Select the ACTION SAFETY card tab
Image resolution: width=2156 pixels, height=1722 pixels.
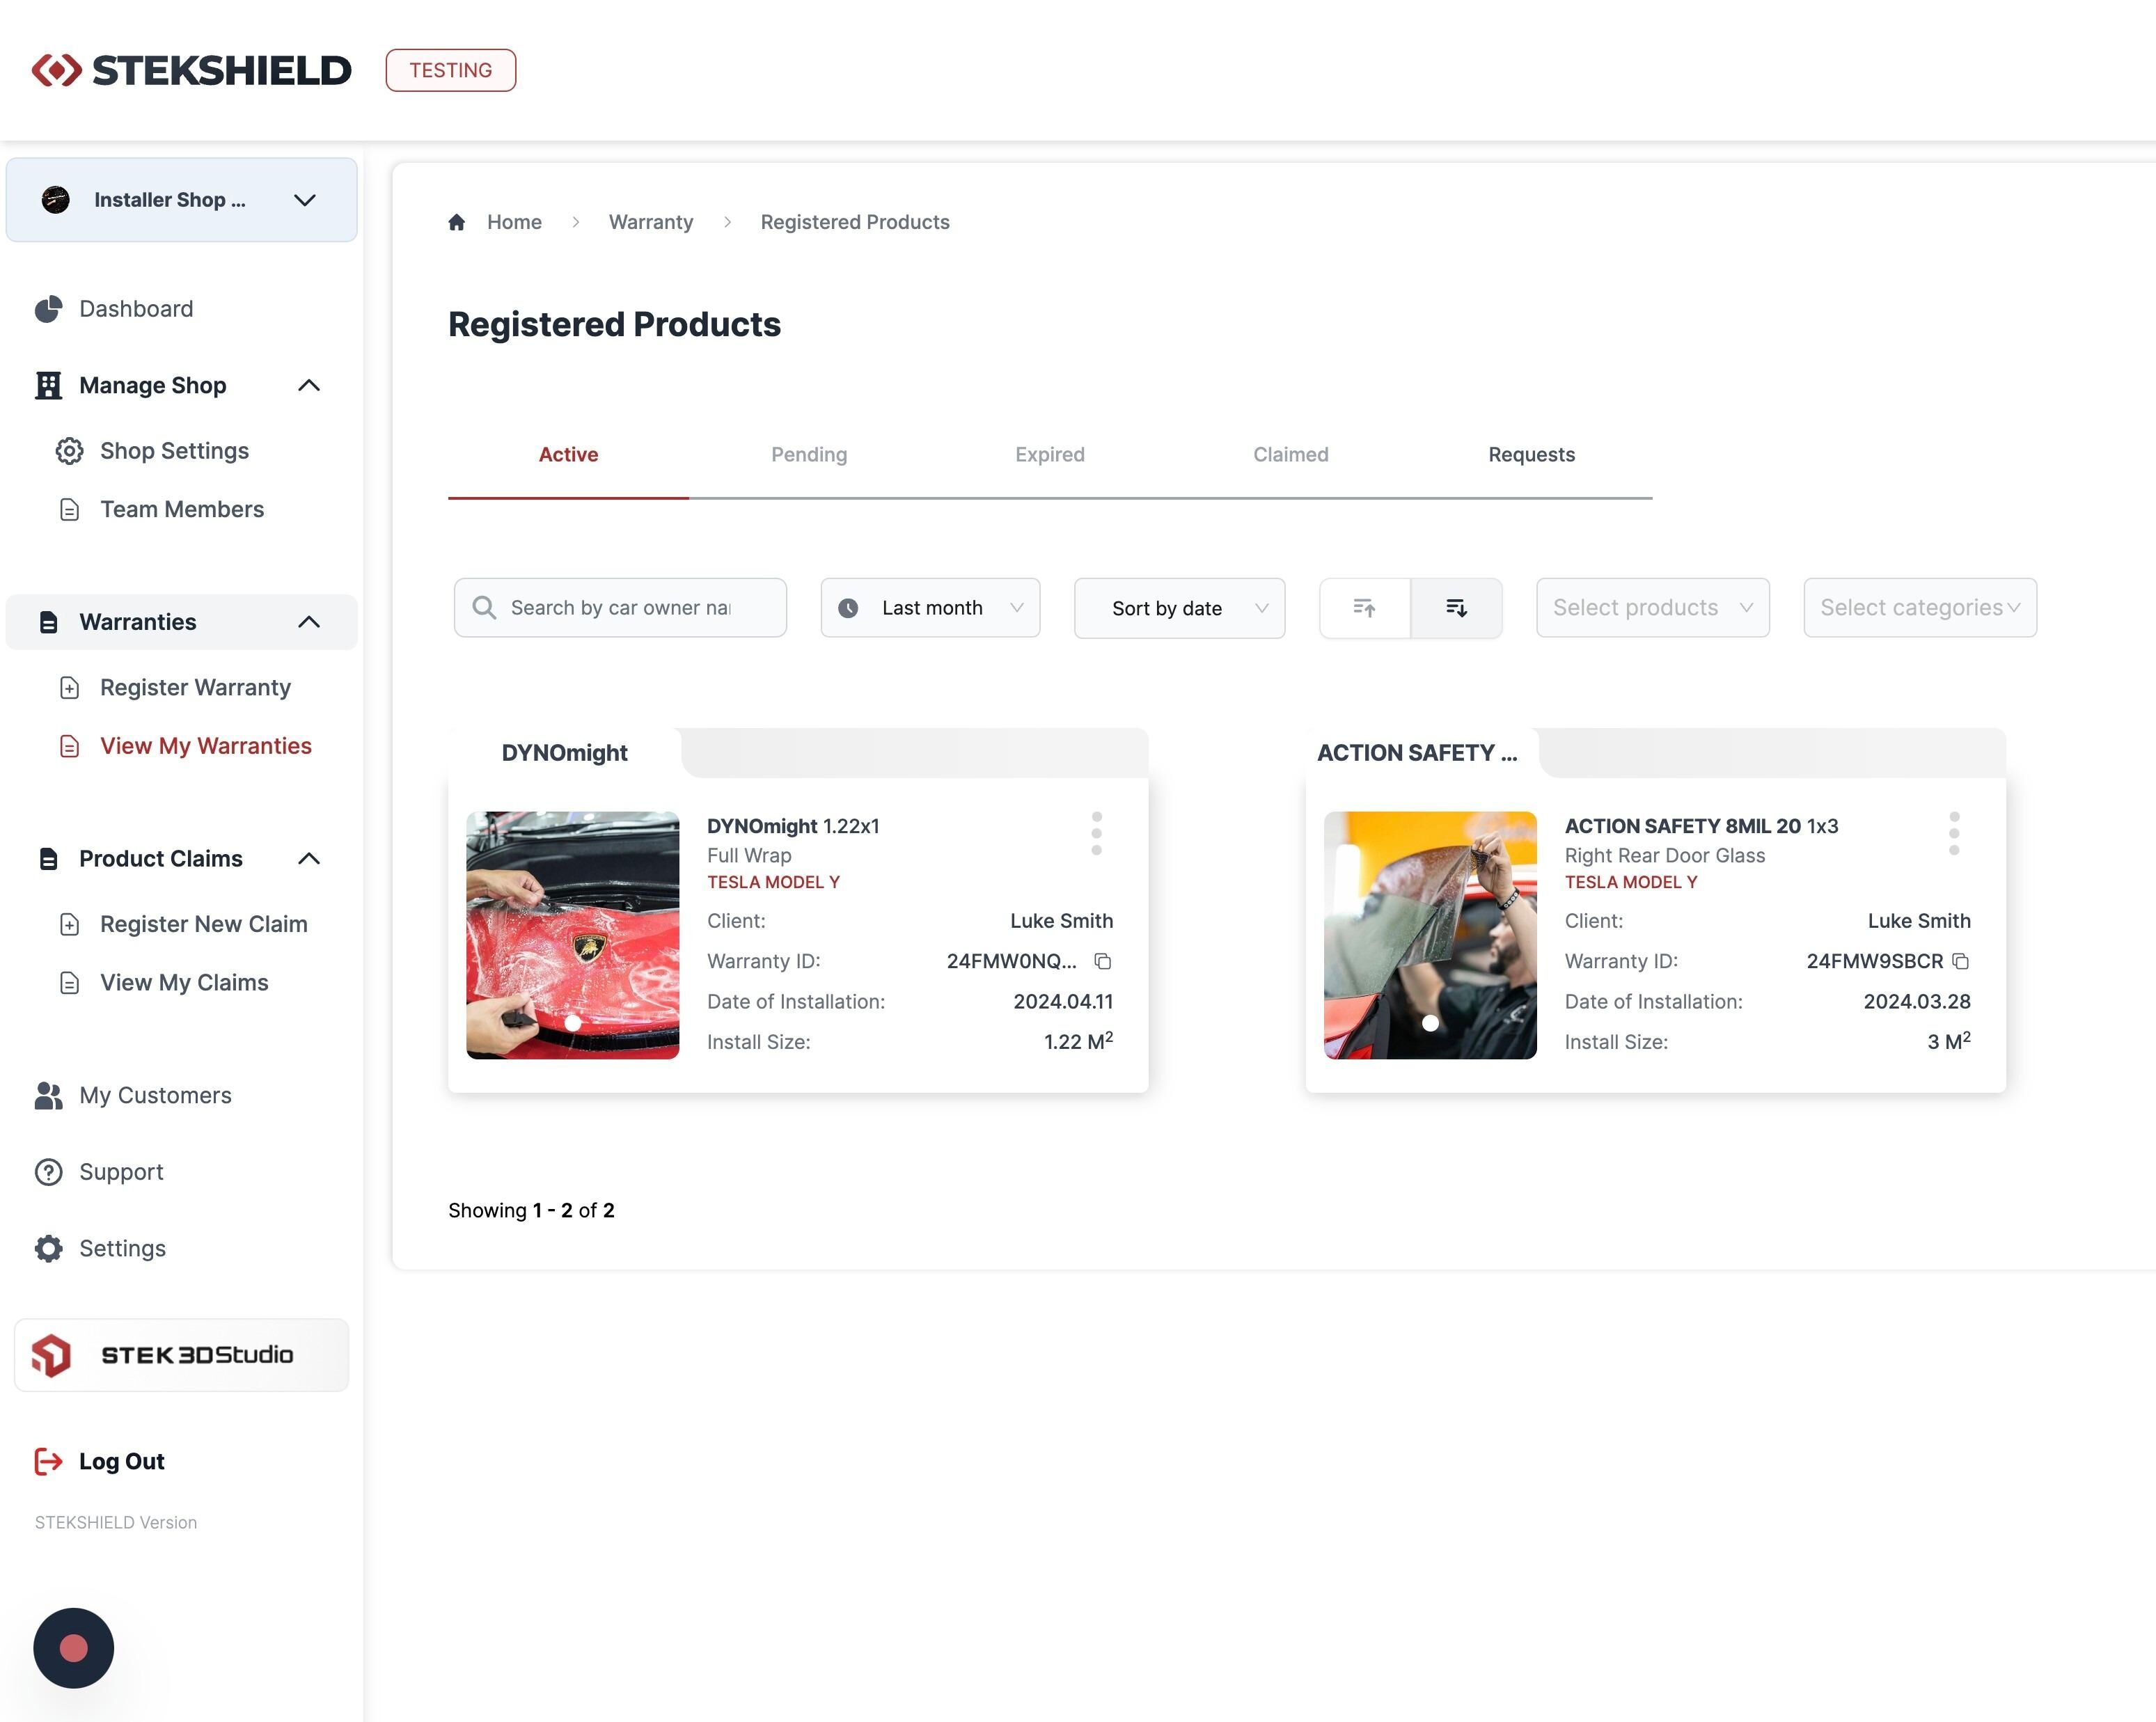coord(1417,753)
